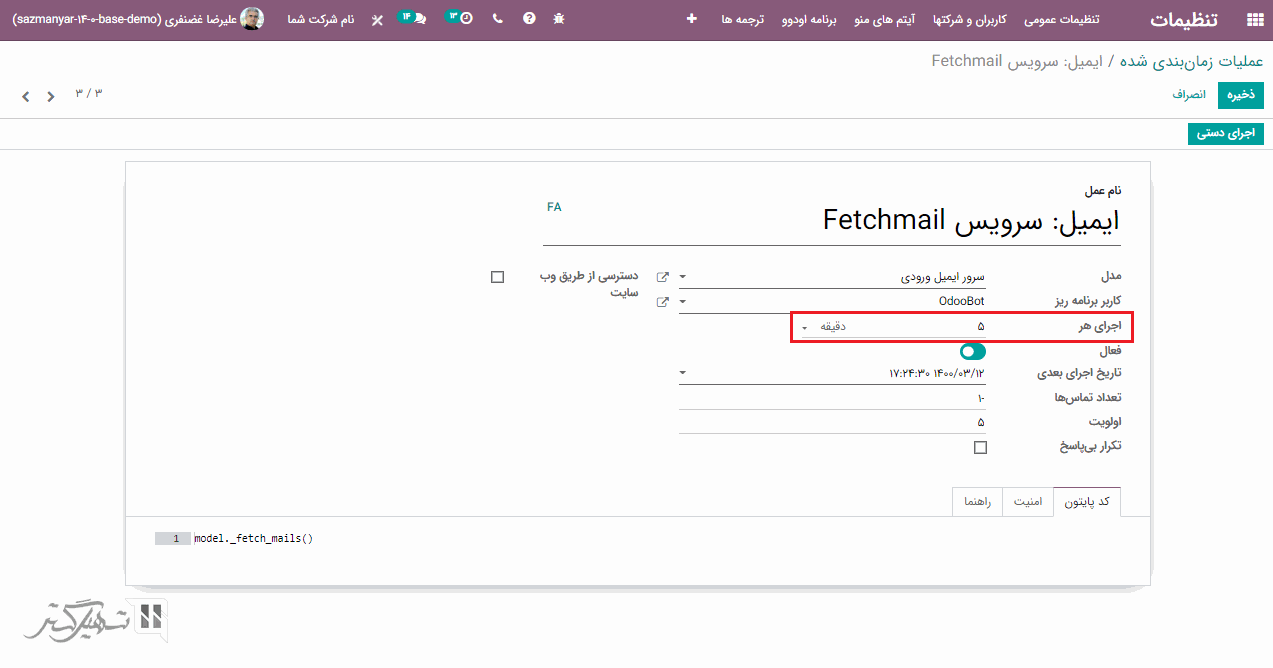Image resolution: width=1273 pixels, height=668 pixels.
Task: Open عملیات زمان‌بندی شده breadcrumb link
Action: (1192, 61)
